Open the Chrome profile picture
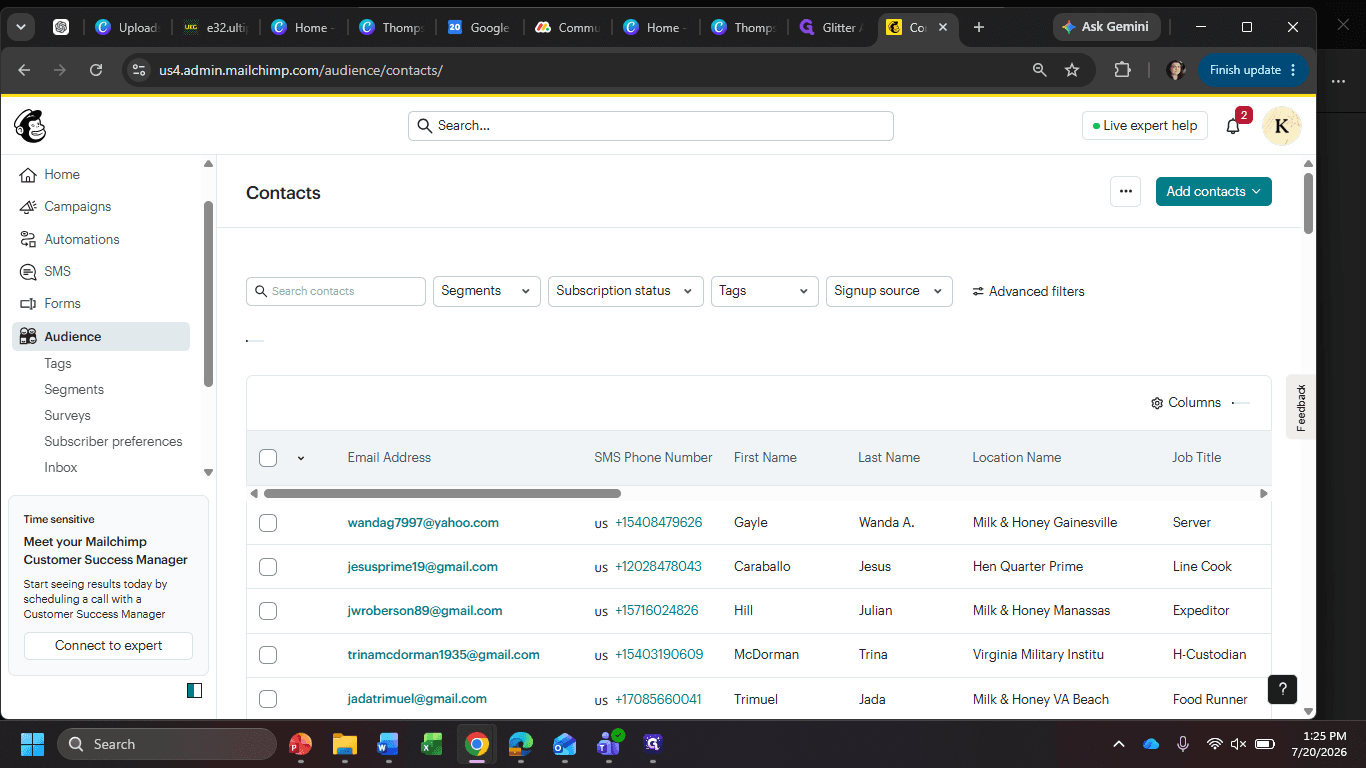The height and width of the screenshot is (768, 1366). [x=1176, y=70]
